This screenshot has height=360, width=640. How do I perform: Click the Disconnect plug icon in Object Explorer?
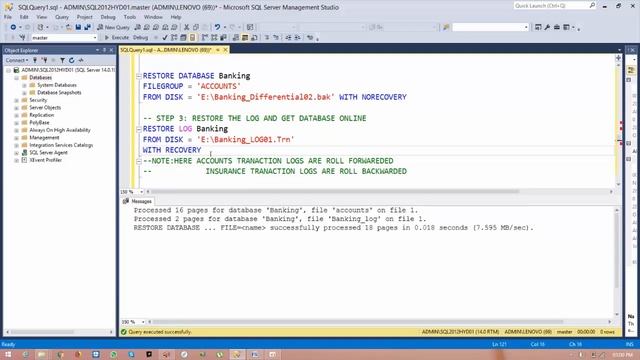[44, 60]
